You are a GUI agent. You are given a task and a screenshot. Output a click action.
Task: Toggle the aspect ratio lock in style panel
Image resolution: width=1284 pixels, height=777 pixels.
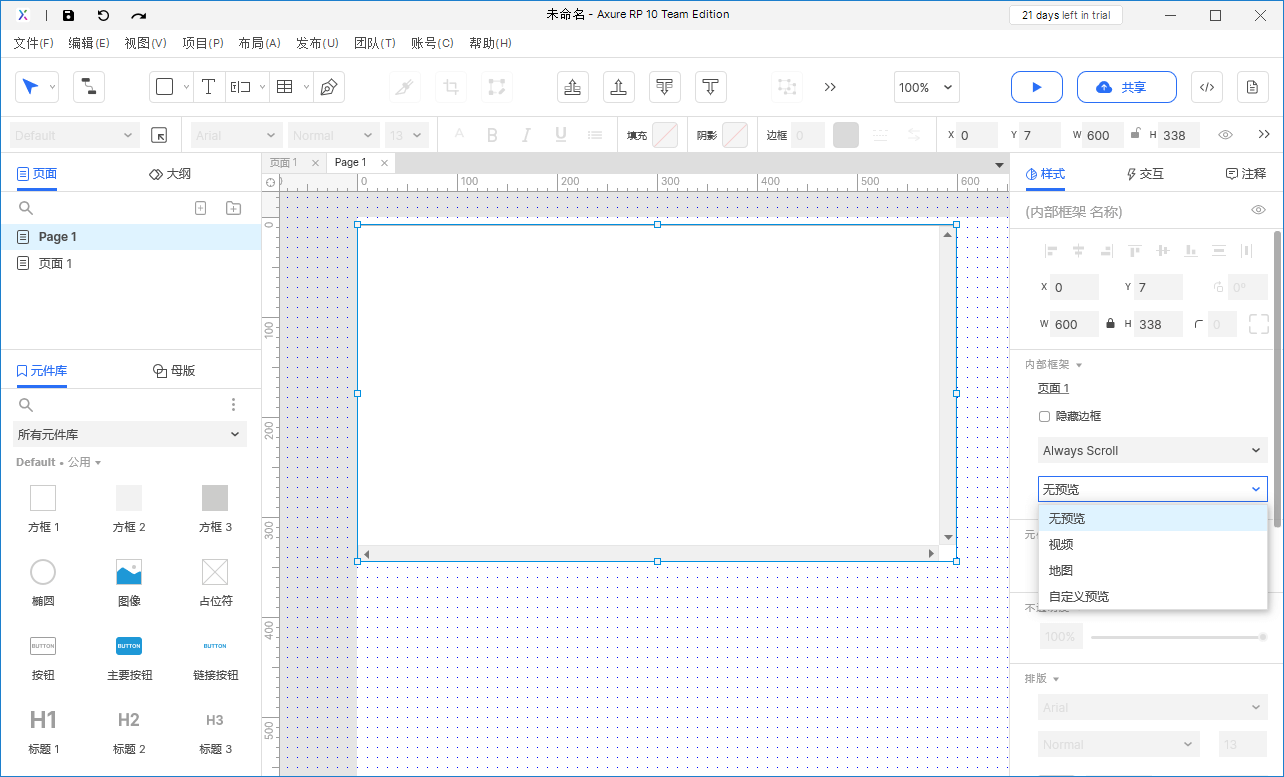coord(1110,324)
